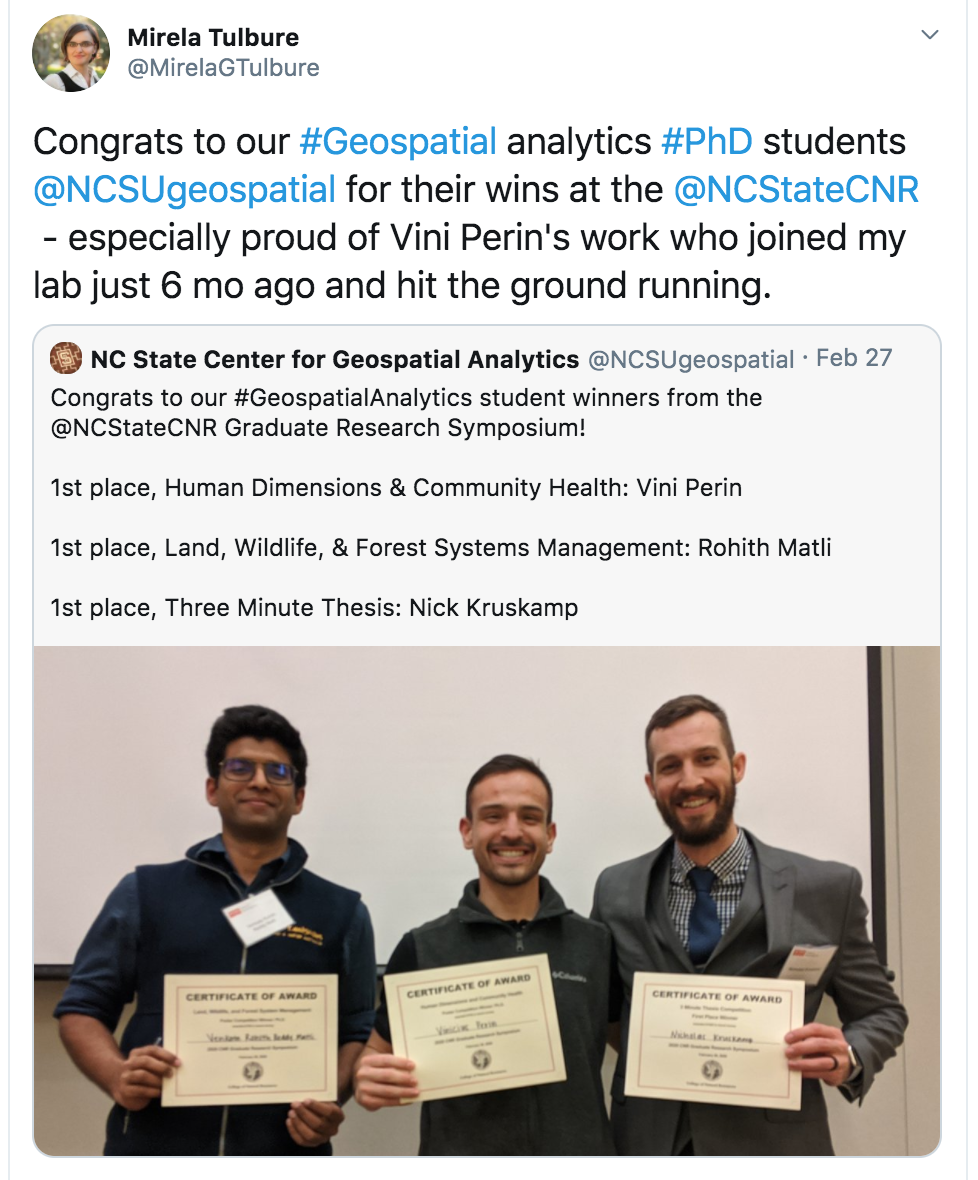The height and width of the screenshot is (1180, 978).
Task: Click the Mirela Tulbure display name
Action: coord(213,37)
